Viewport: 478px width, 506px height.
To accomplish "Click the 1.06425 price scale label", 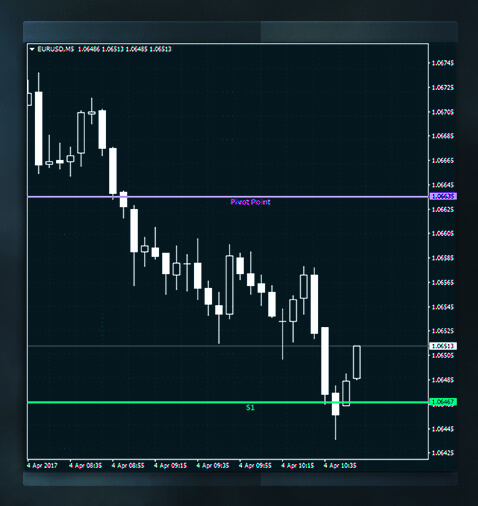I will click(x=443, y=453).
